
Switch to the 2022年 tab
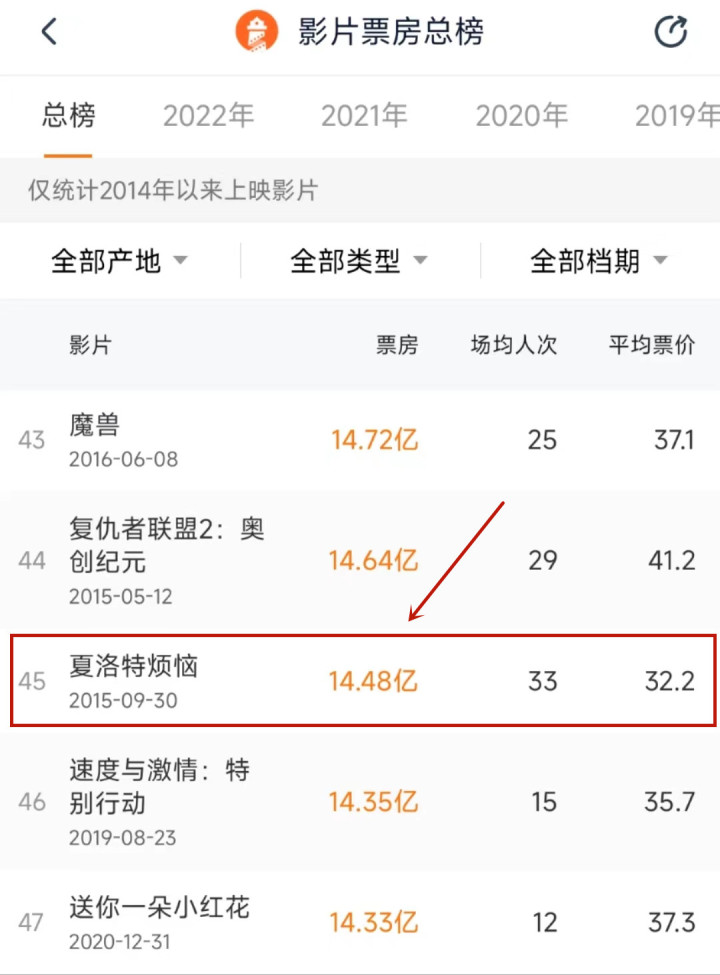[208, 116]
